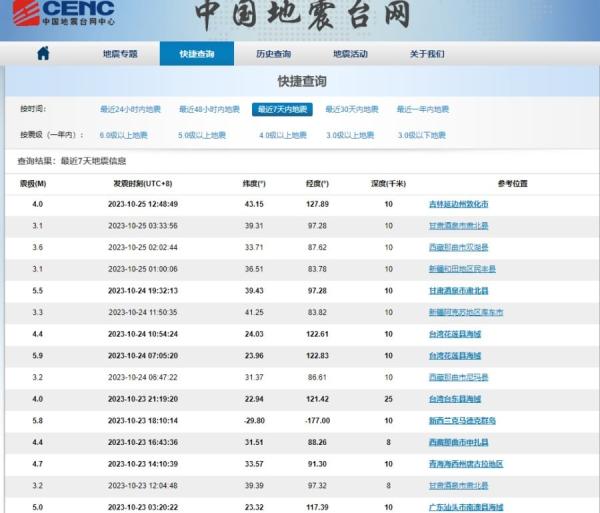Click the 纬度(°) column header

point(254,184)
